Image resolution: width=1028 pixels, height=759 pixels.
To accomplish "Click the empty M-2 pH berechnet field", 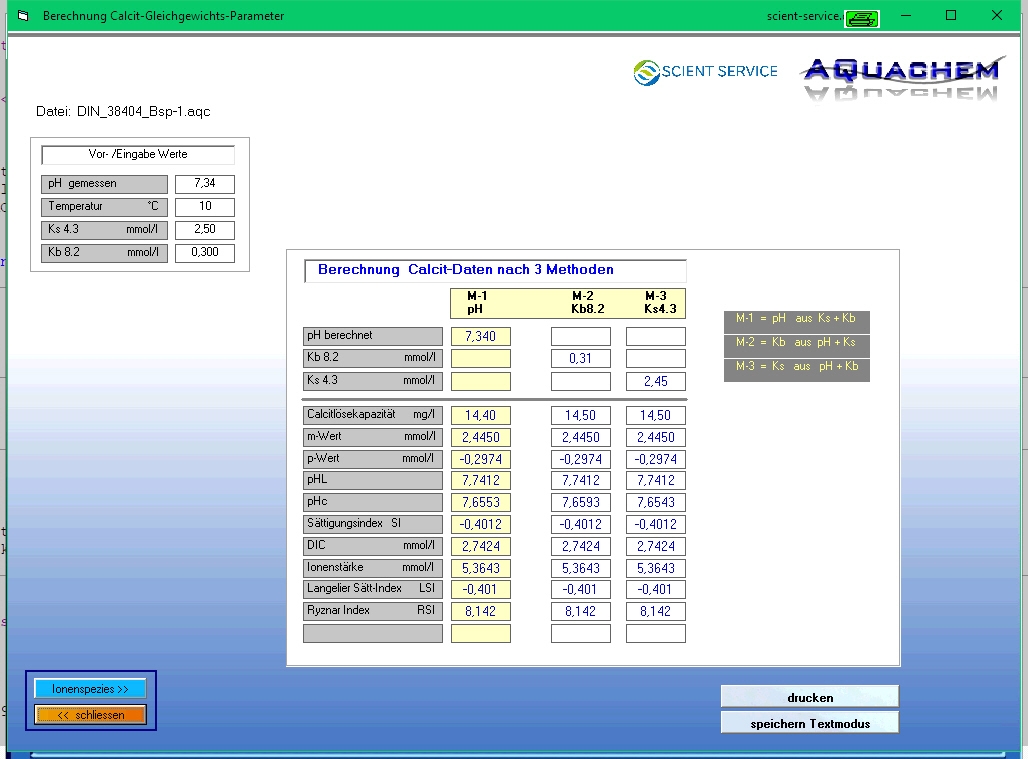I will coord(580,336).
